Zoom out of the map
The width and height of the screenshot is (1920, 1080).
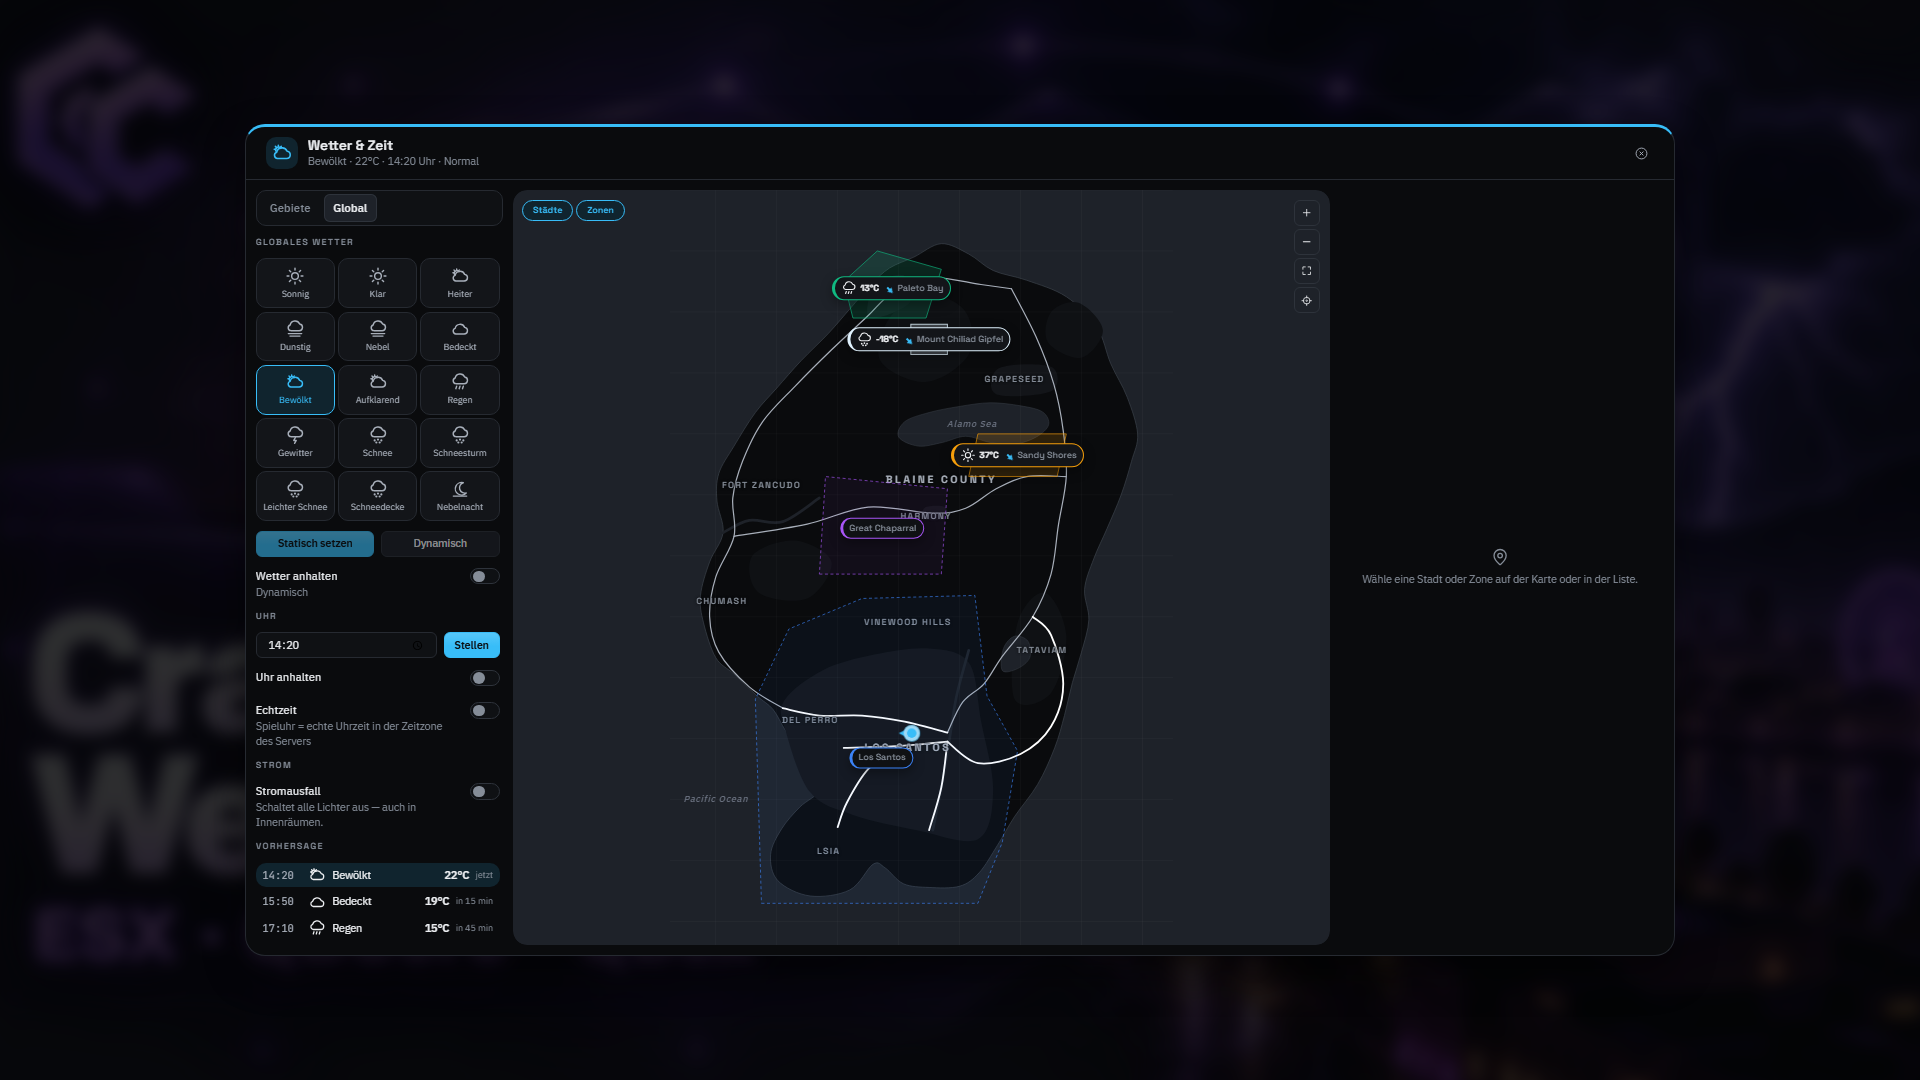point(1306,242)
